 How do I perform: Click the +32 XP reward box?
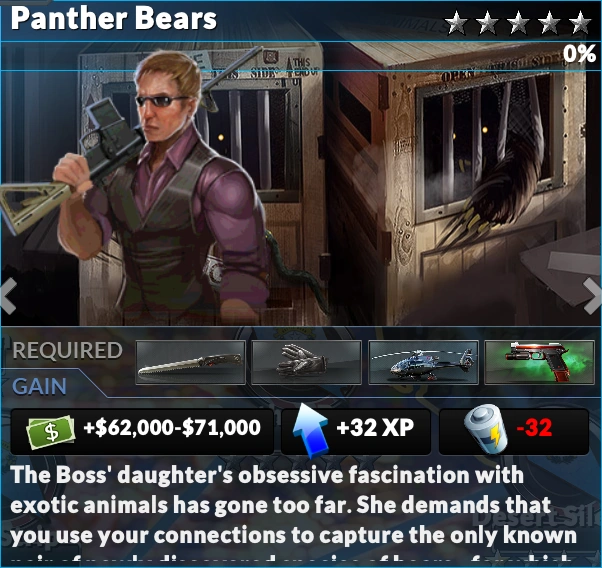coord(356,432)
